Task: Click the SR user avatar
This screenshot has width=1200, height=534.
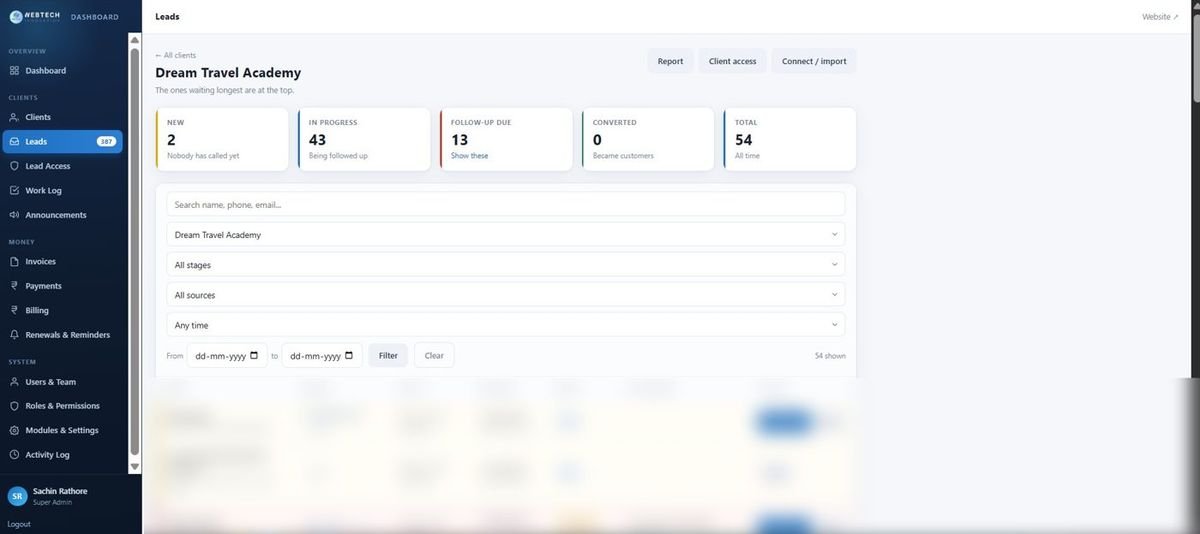Action: point(17,496)
